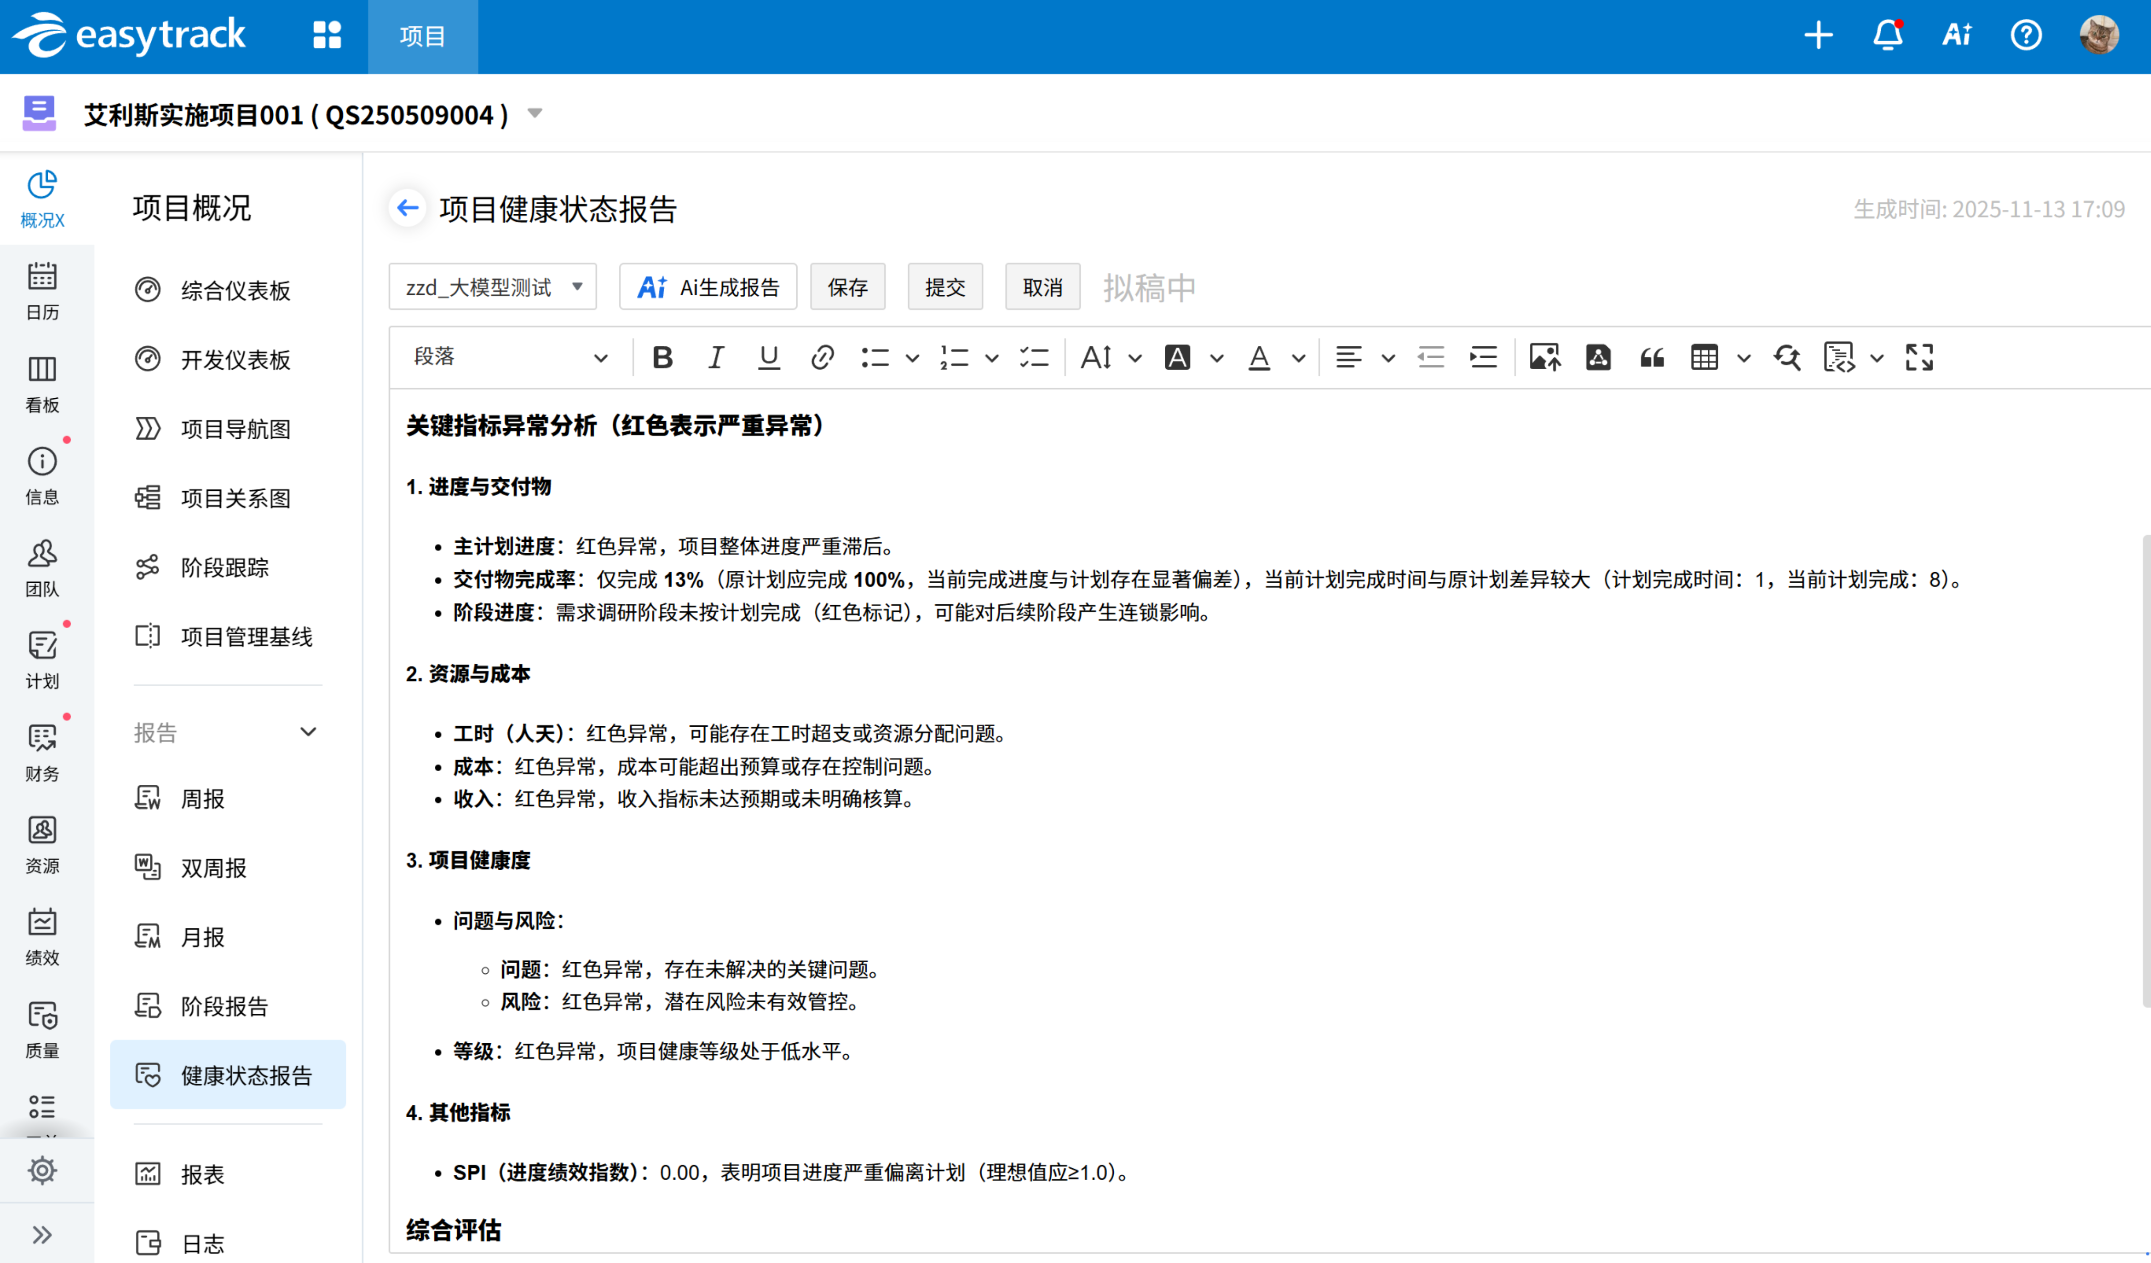Toggle underline formatting

coord(768,357)
